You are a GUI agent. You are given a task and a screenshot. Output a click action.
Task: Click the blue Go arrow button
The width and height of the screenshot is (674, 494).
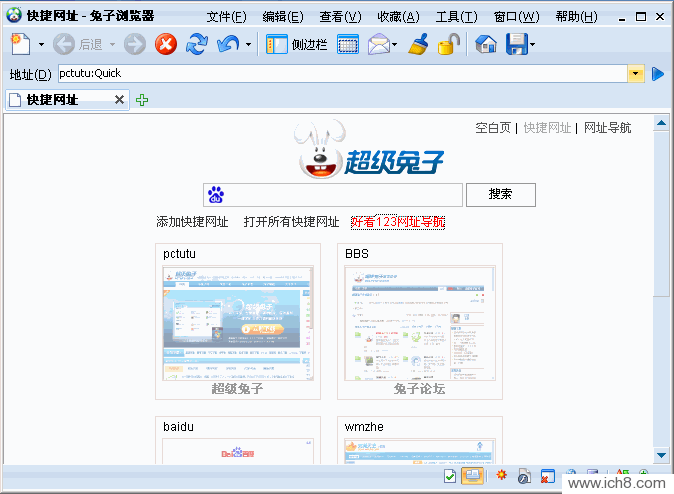658,74
